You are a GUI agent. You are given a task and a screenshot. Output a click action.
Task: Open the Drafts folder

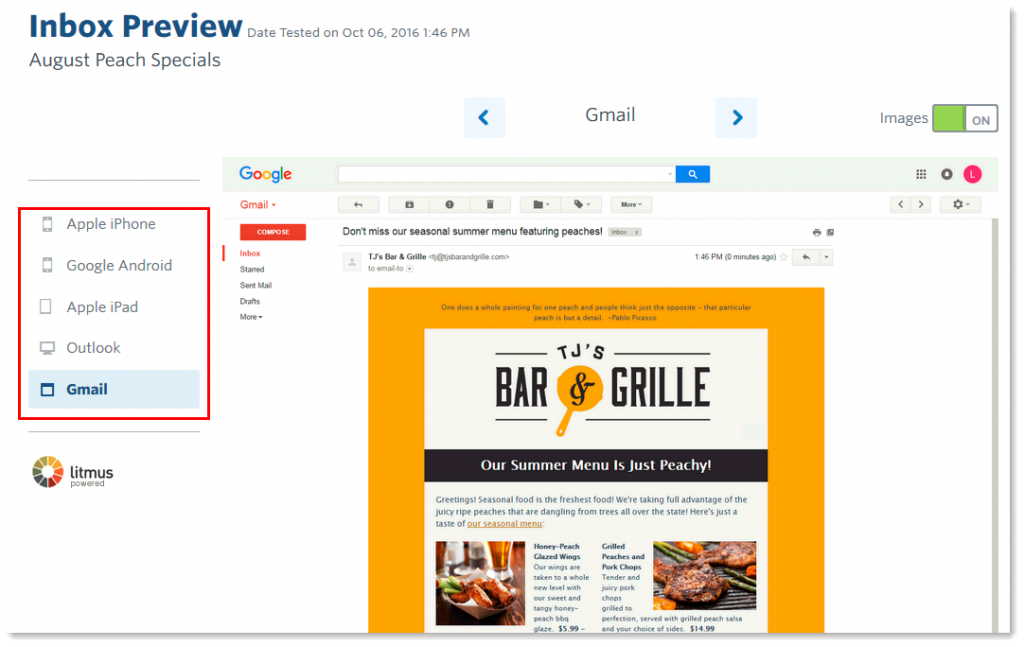click(x=249, y=302)
